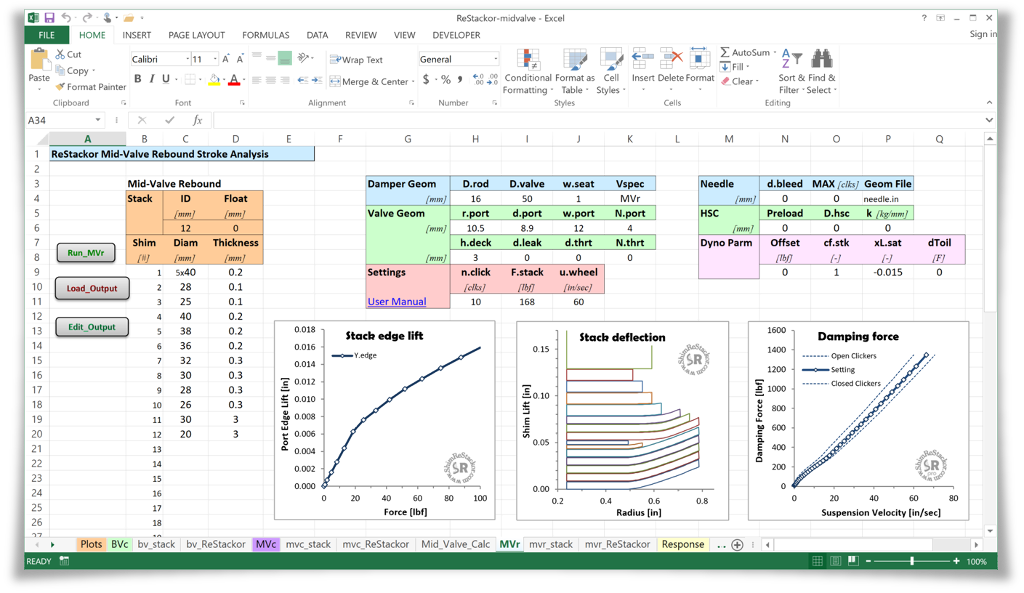Click the Run_MVr button
Screen dimensions: 1024x593
pyautogui.click(x=86, y=253)
